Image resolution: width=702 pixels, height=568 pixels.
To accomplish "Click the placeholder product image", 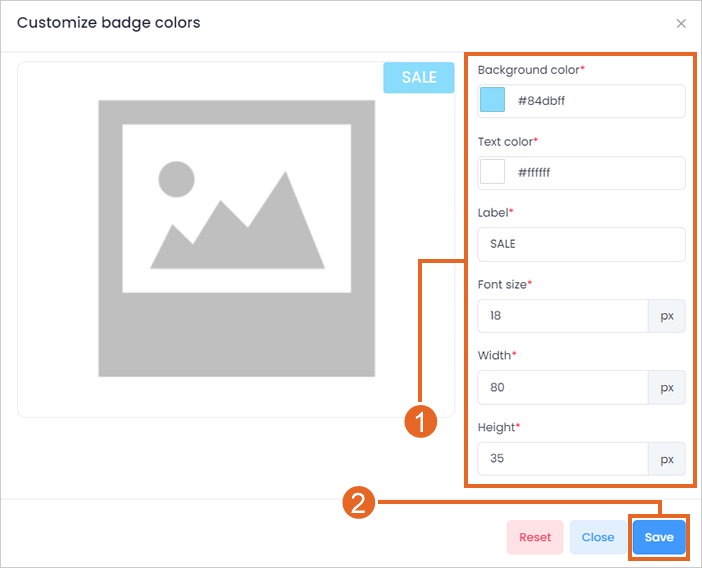I will pyautogui.click(x=236, y=238).
